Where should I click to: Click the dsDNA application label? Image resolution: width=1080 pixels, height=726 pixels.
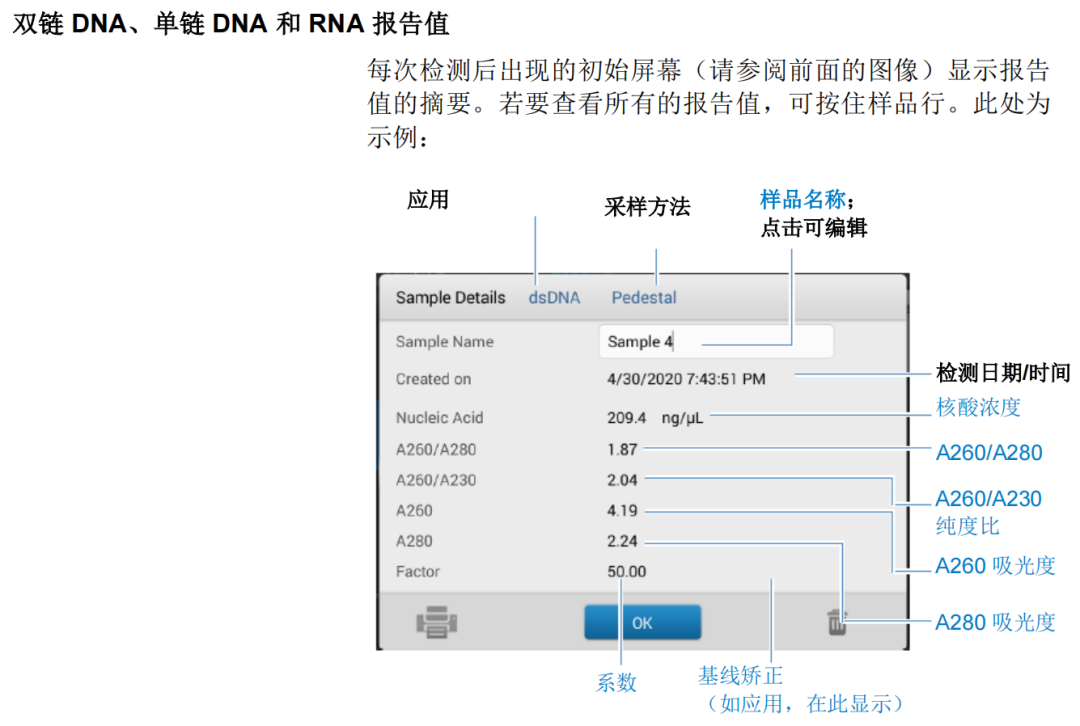pyautogui.click(x=556, y=297)
